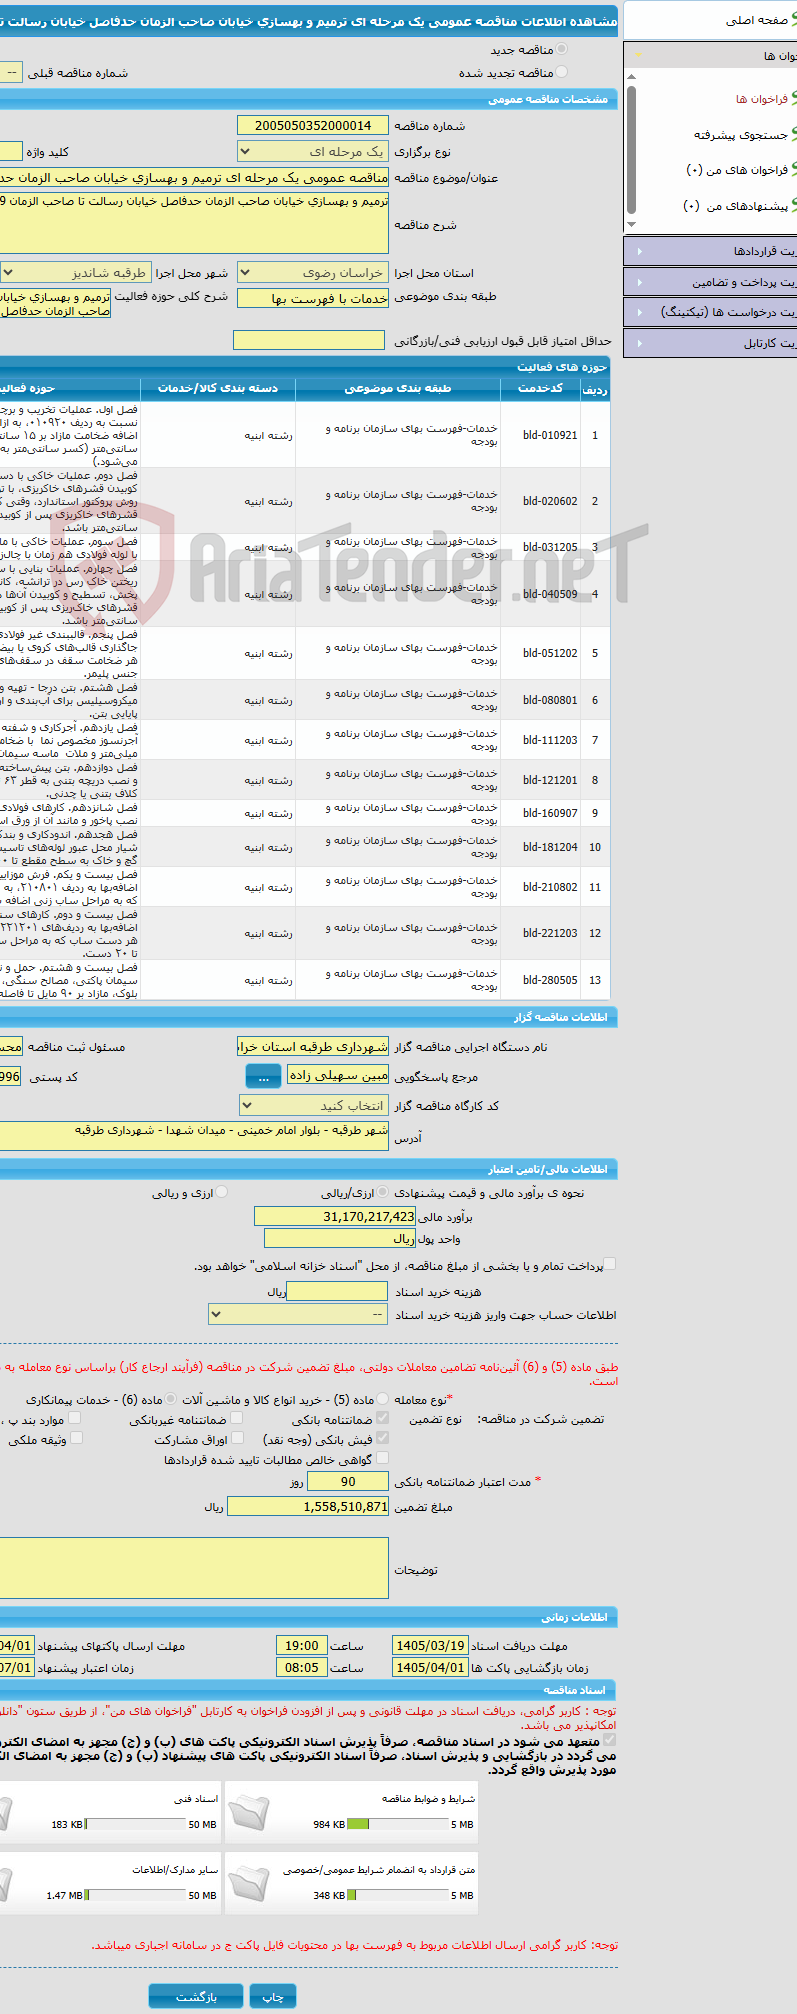Click مهلت دریافت اسناد date 1405/03/19
Screen dimensions: 797x2014
[430, 1645]
